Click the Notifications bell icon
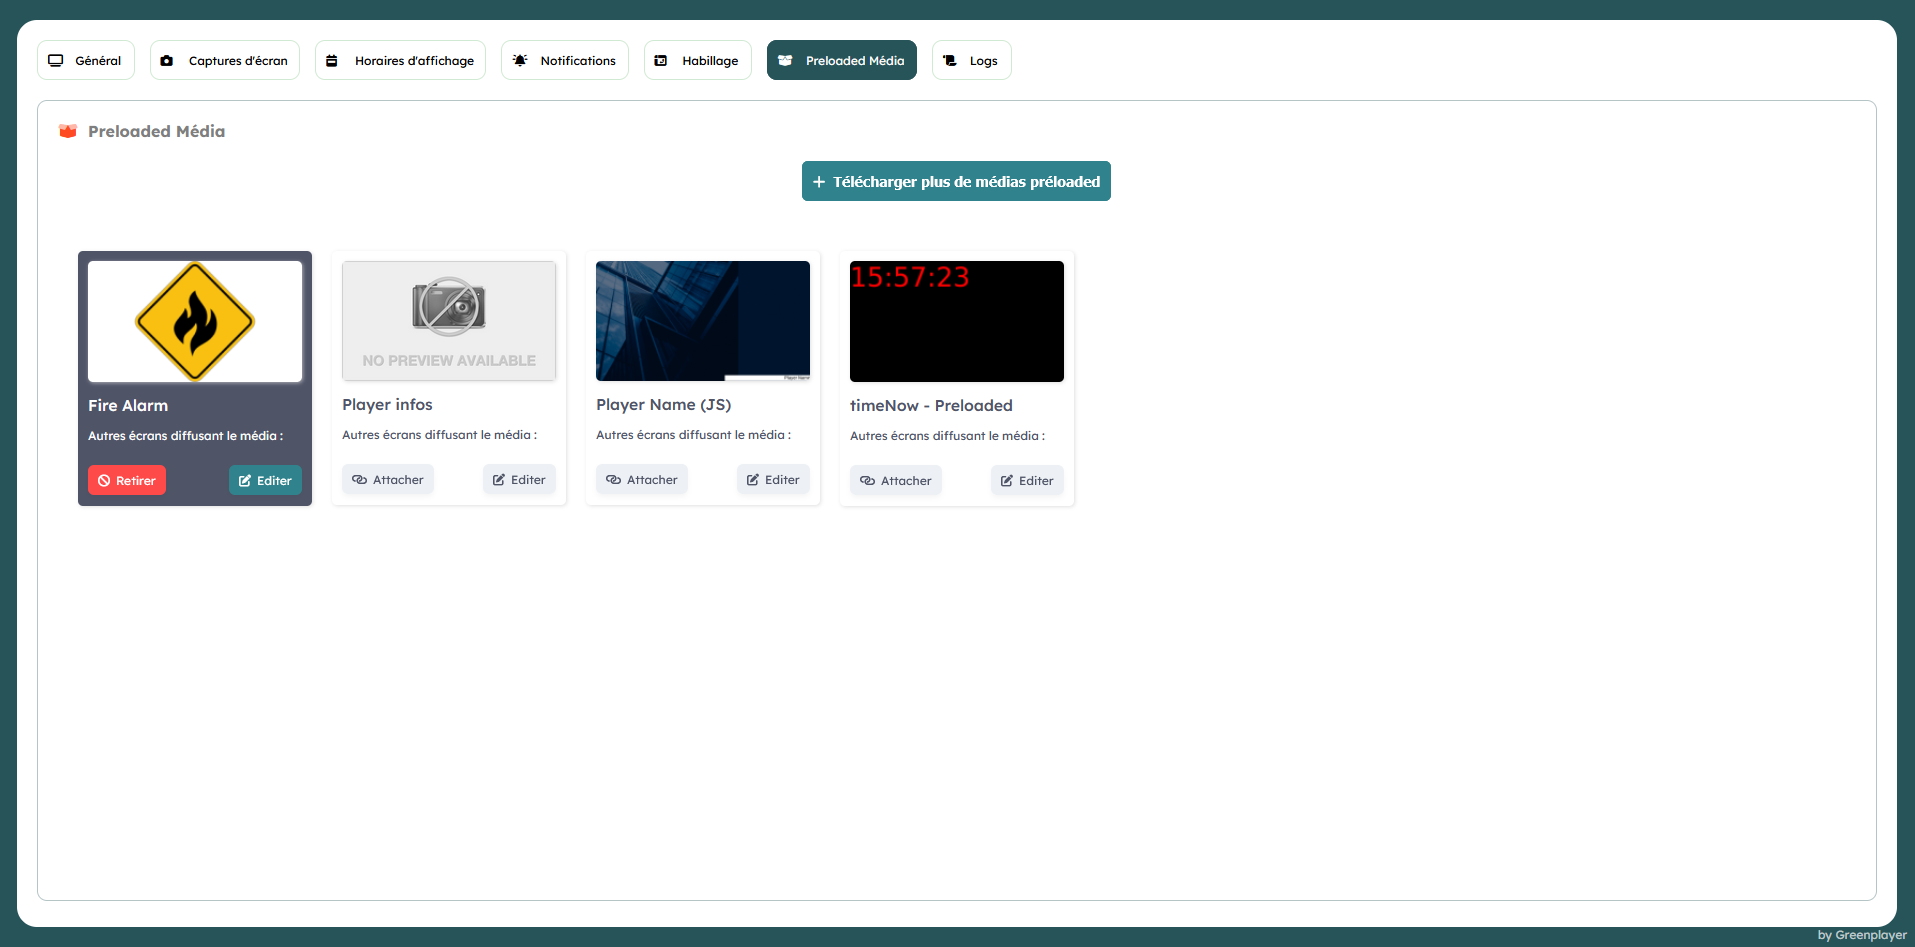Image resolution: width=1915 pixels, height=947 pixels. pyautogui.click(x=520, y=61)
